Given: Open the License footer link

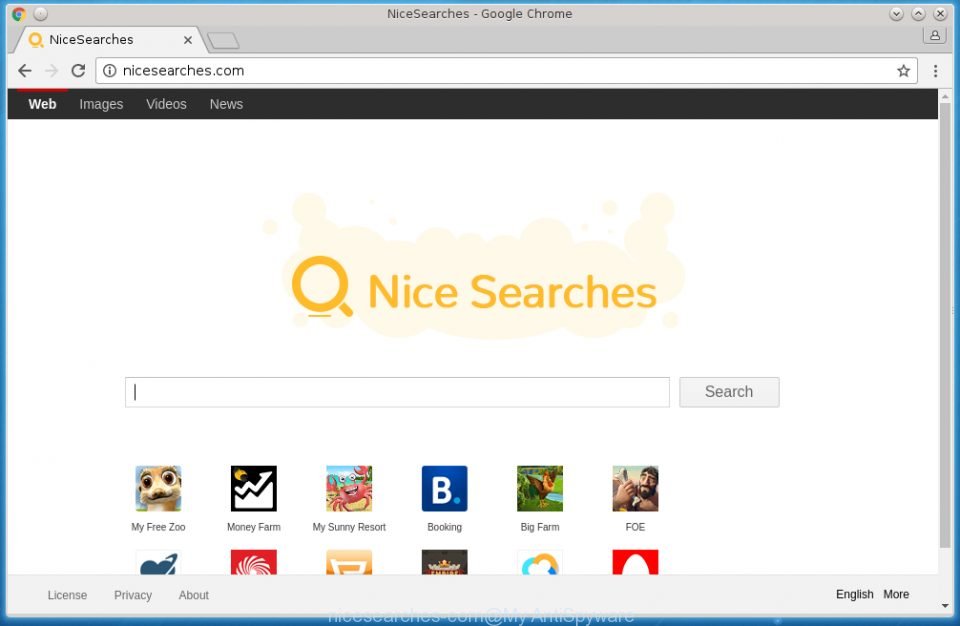Looking at the screenshot, I should [x=67, y=595].
